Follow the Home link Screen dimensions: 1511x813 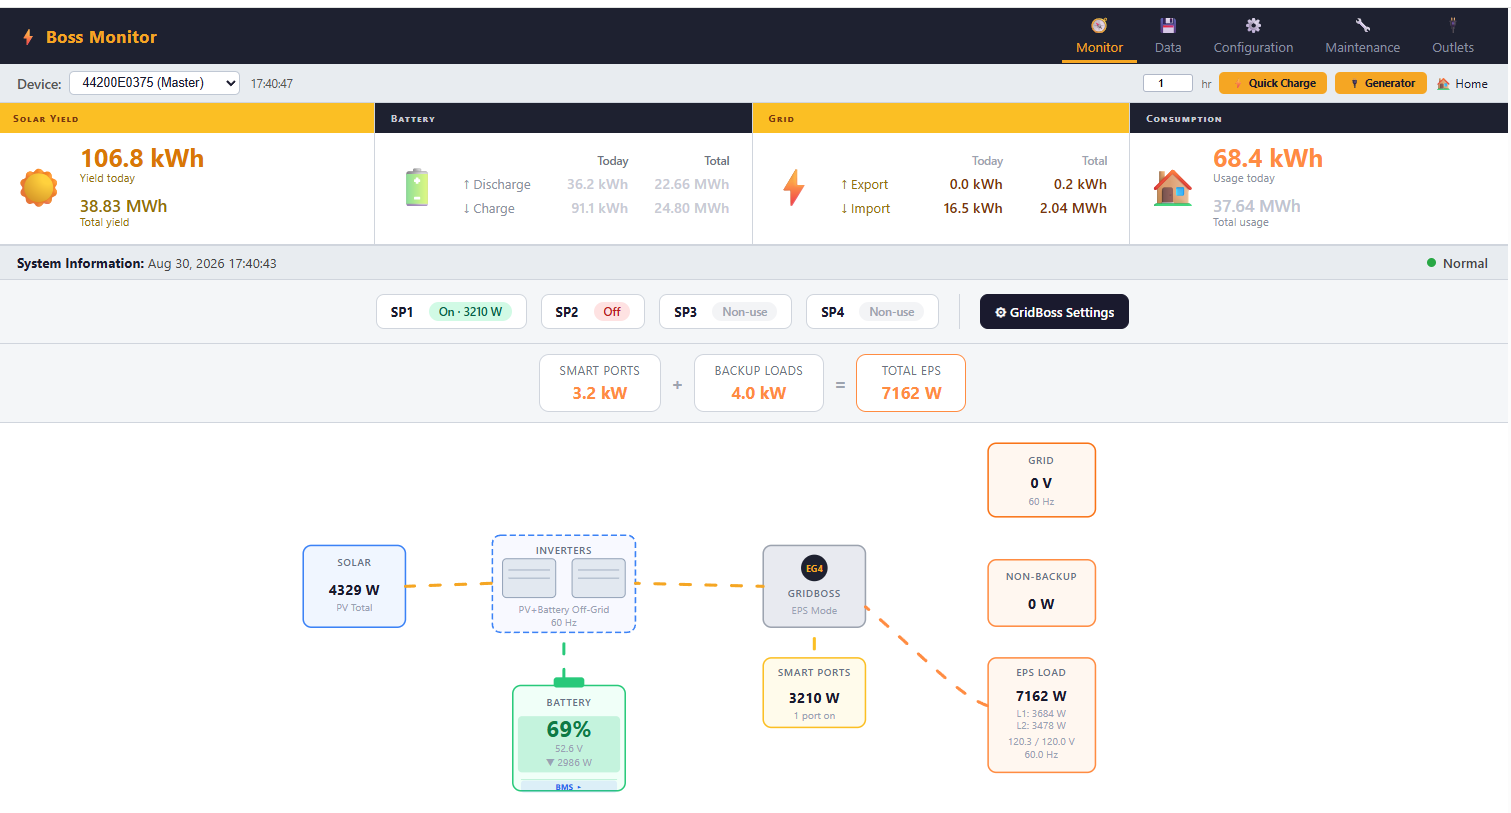click(x=1462, y=84)
